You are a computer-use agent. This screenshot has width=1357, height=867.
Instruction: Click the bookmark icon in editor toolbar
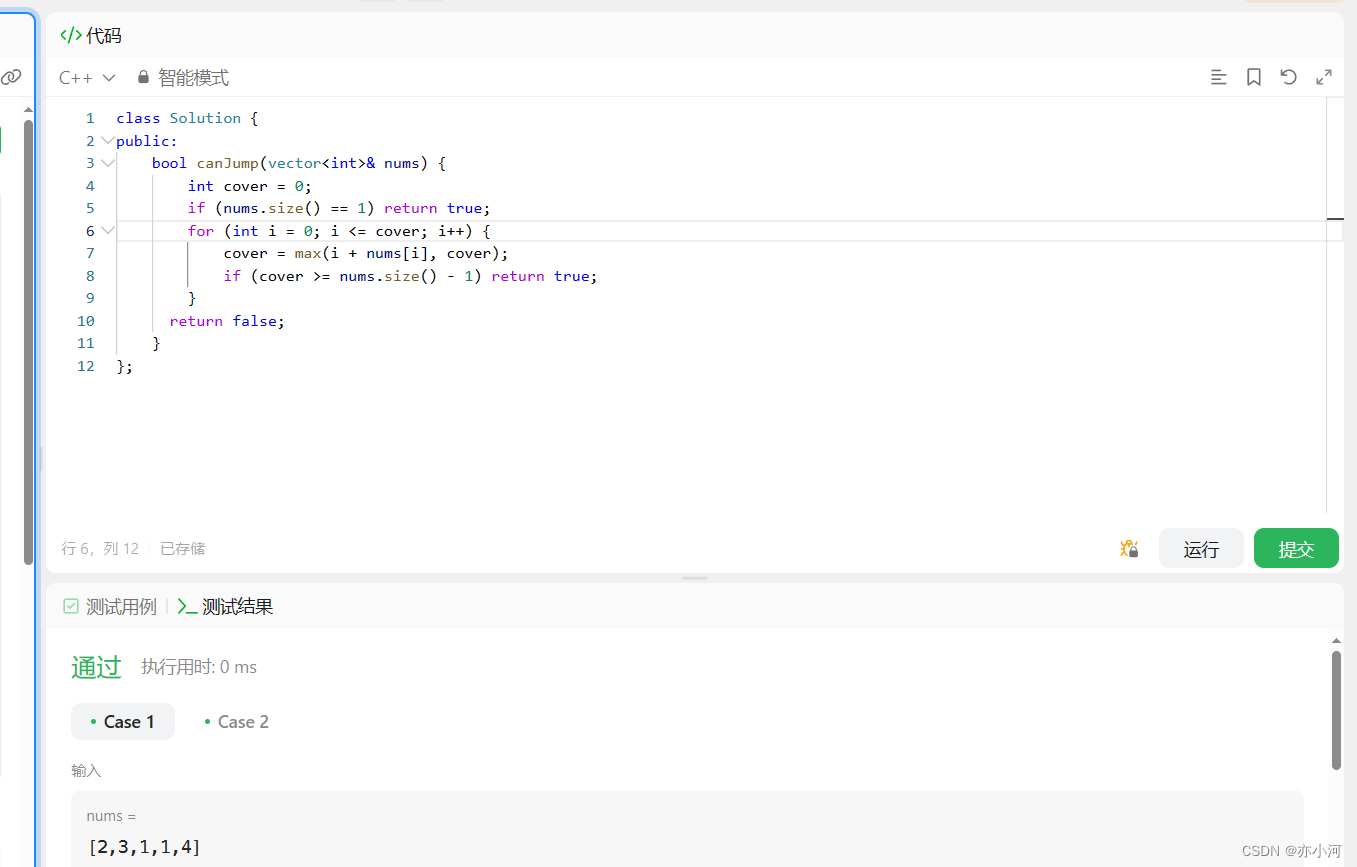(1253, 77)
